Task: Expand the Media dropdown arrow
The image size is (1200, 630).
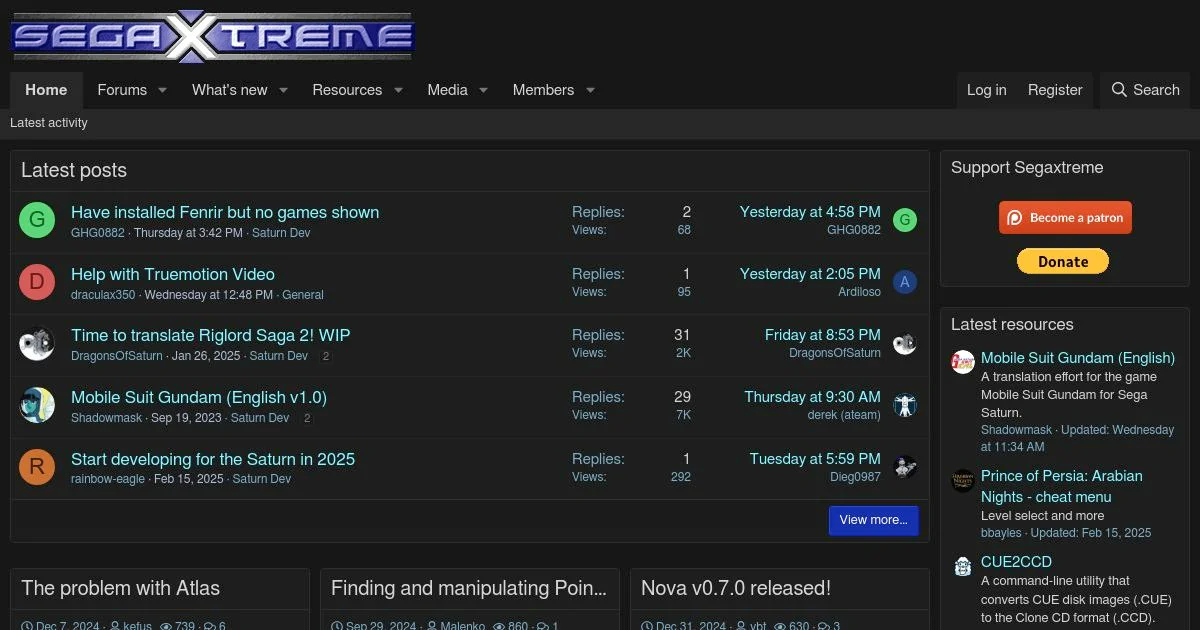Action: (x=483, y=90)
